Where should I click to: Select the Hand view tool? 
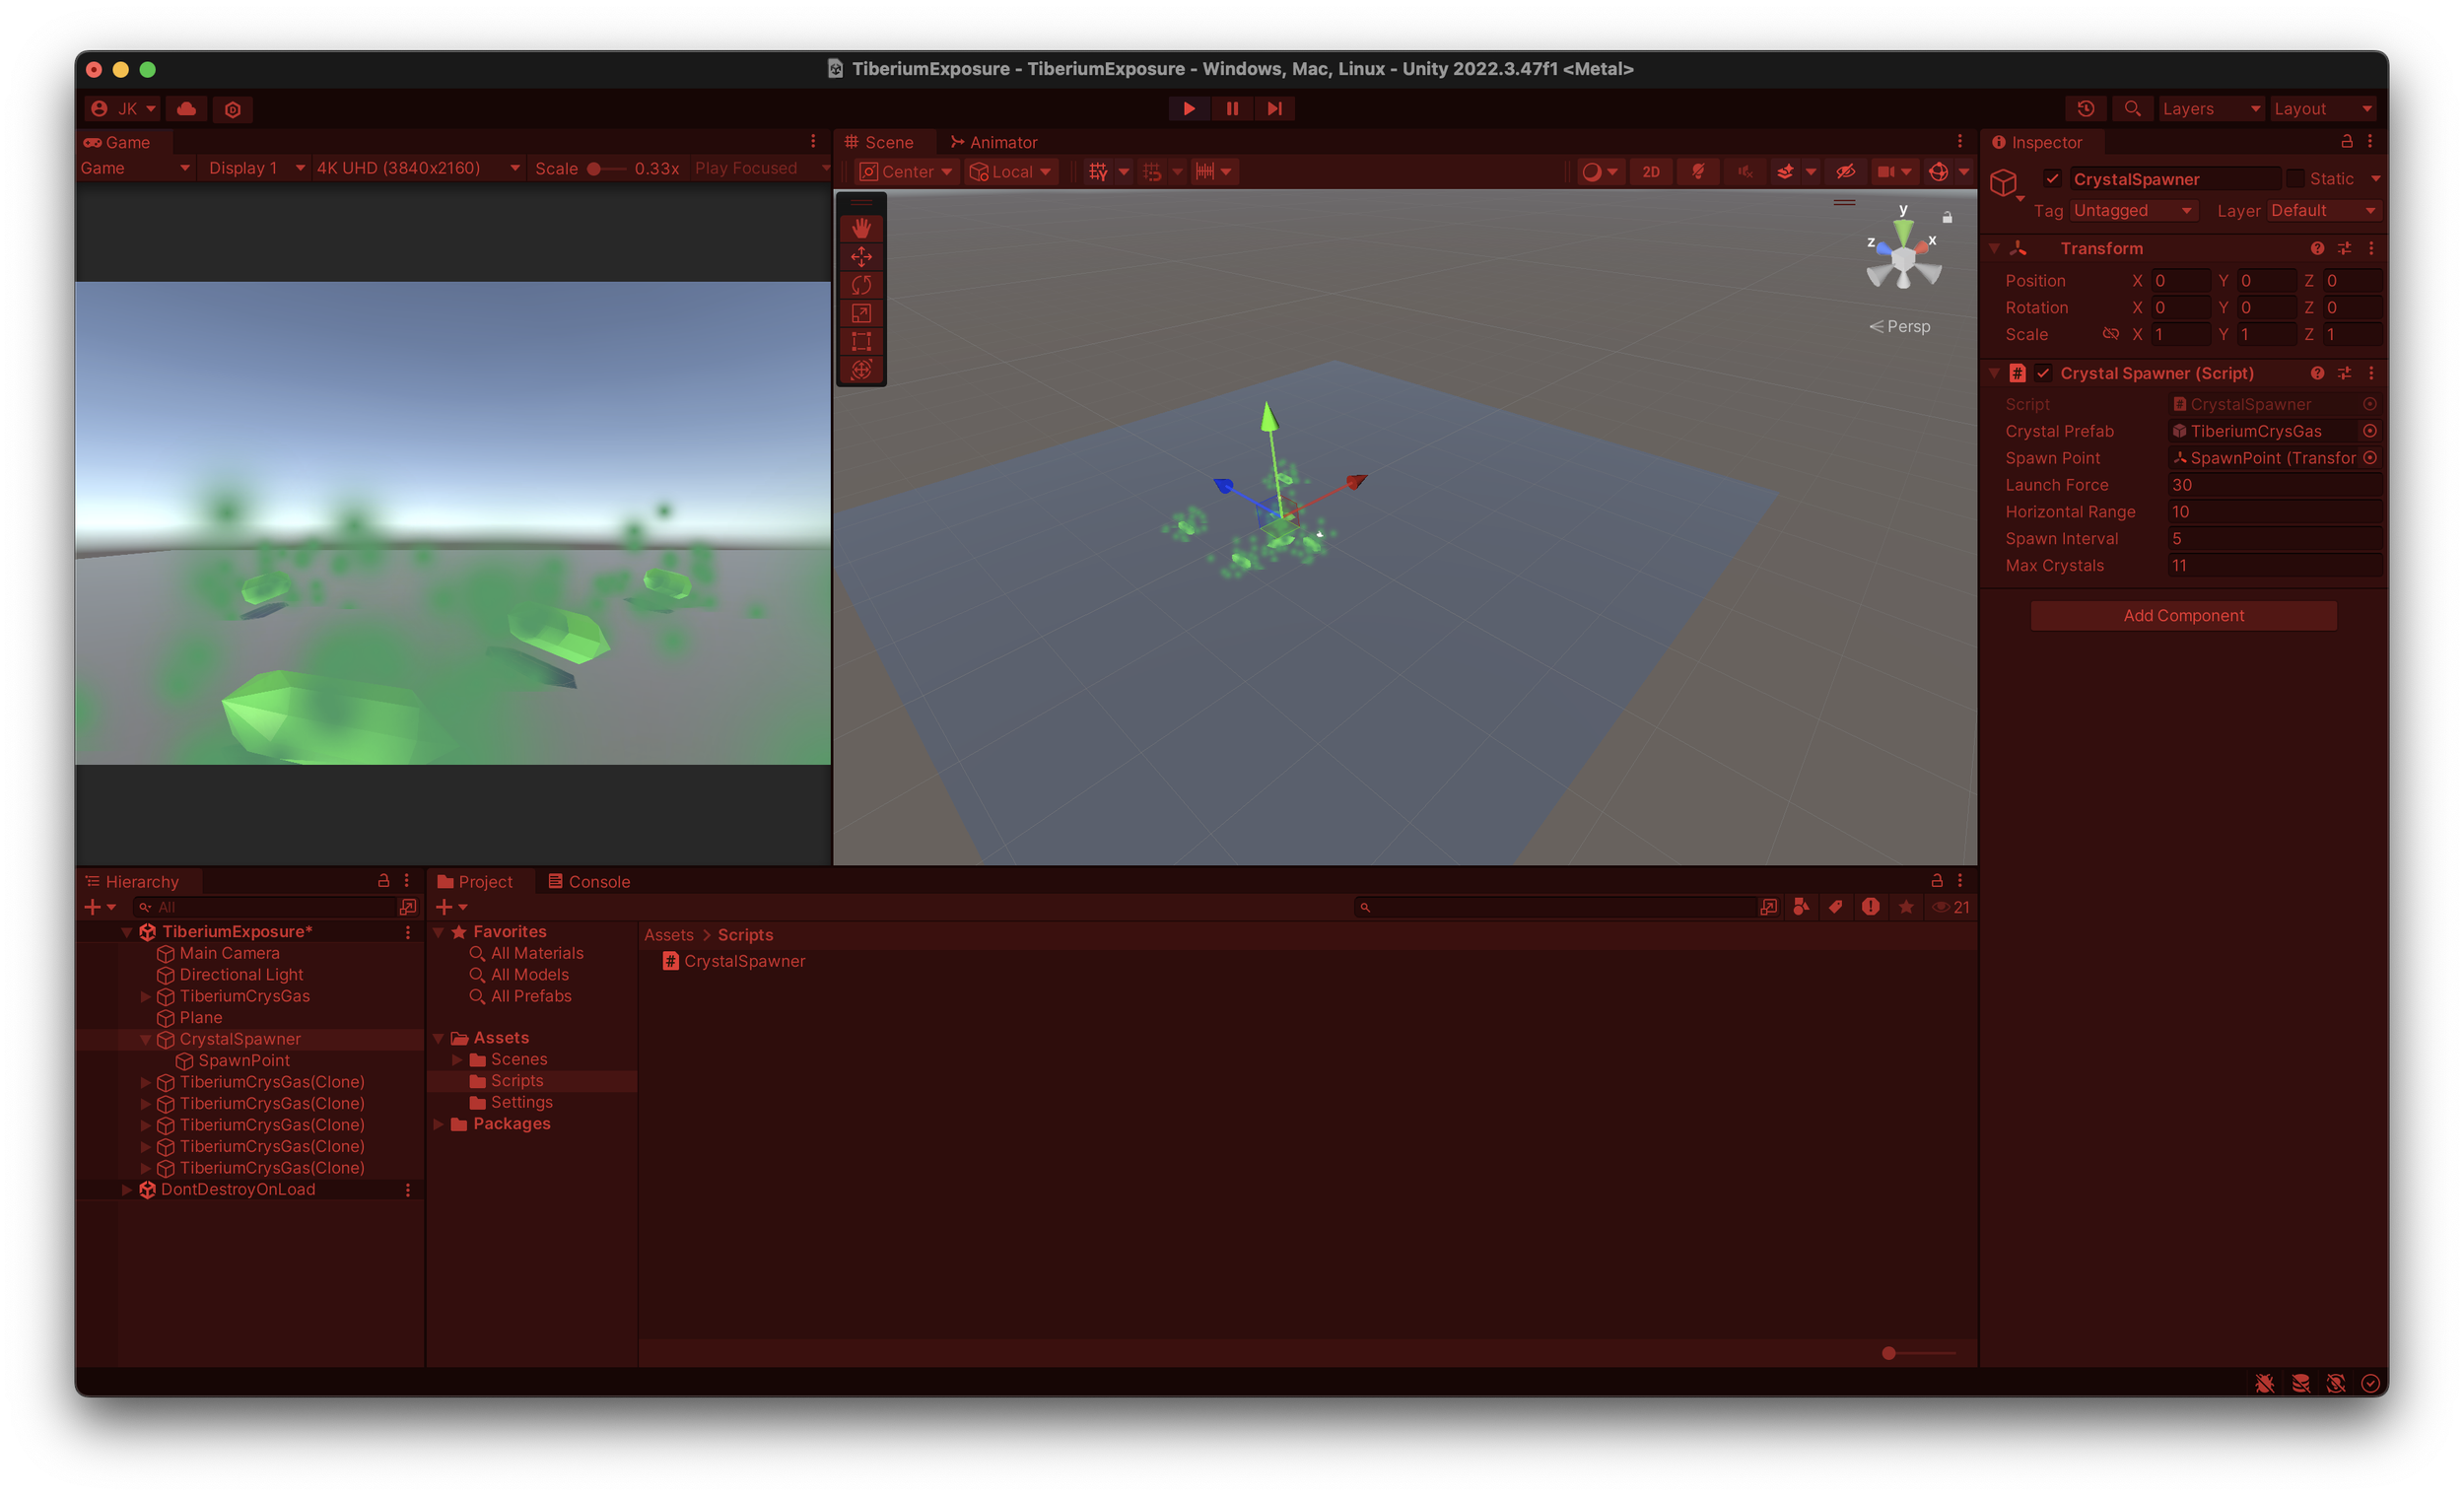pos(861,228)
